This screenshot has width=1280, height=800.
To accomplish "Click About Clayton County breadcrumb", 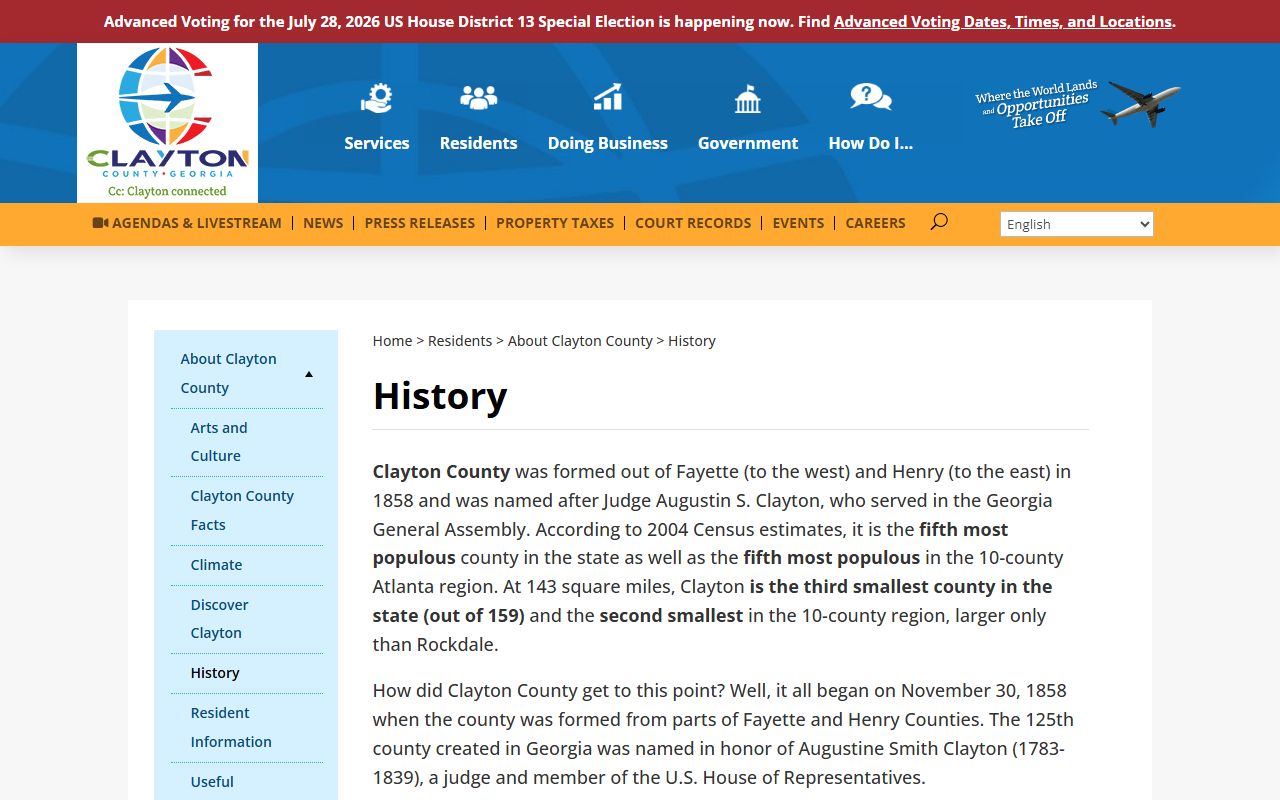I will coord(580,341).
